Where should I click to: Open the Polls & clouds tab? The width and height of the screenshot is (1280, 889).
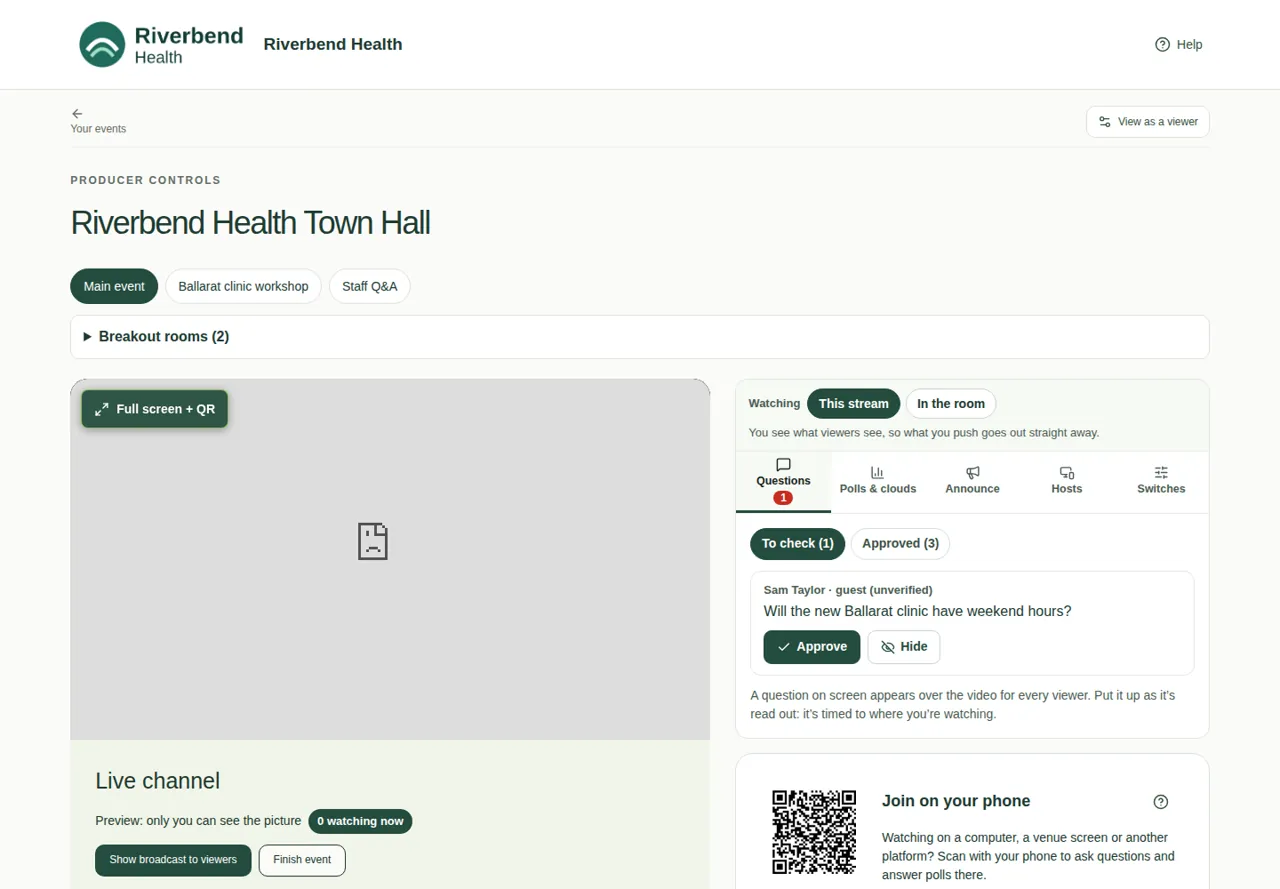pyautogui.click(x=878, y=482)
